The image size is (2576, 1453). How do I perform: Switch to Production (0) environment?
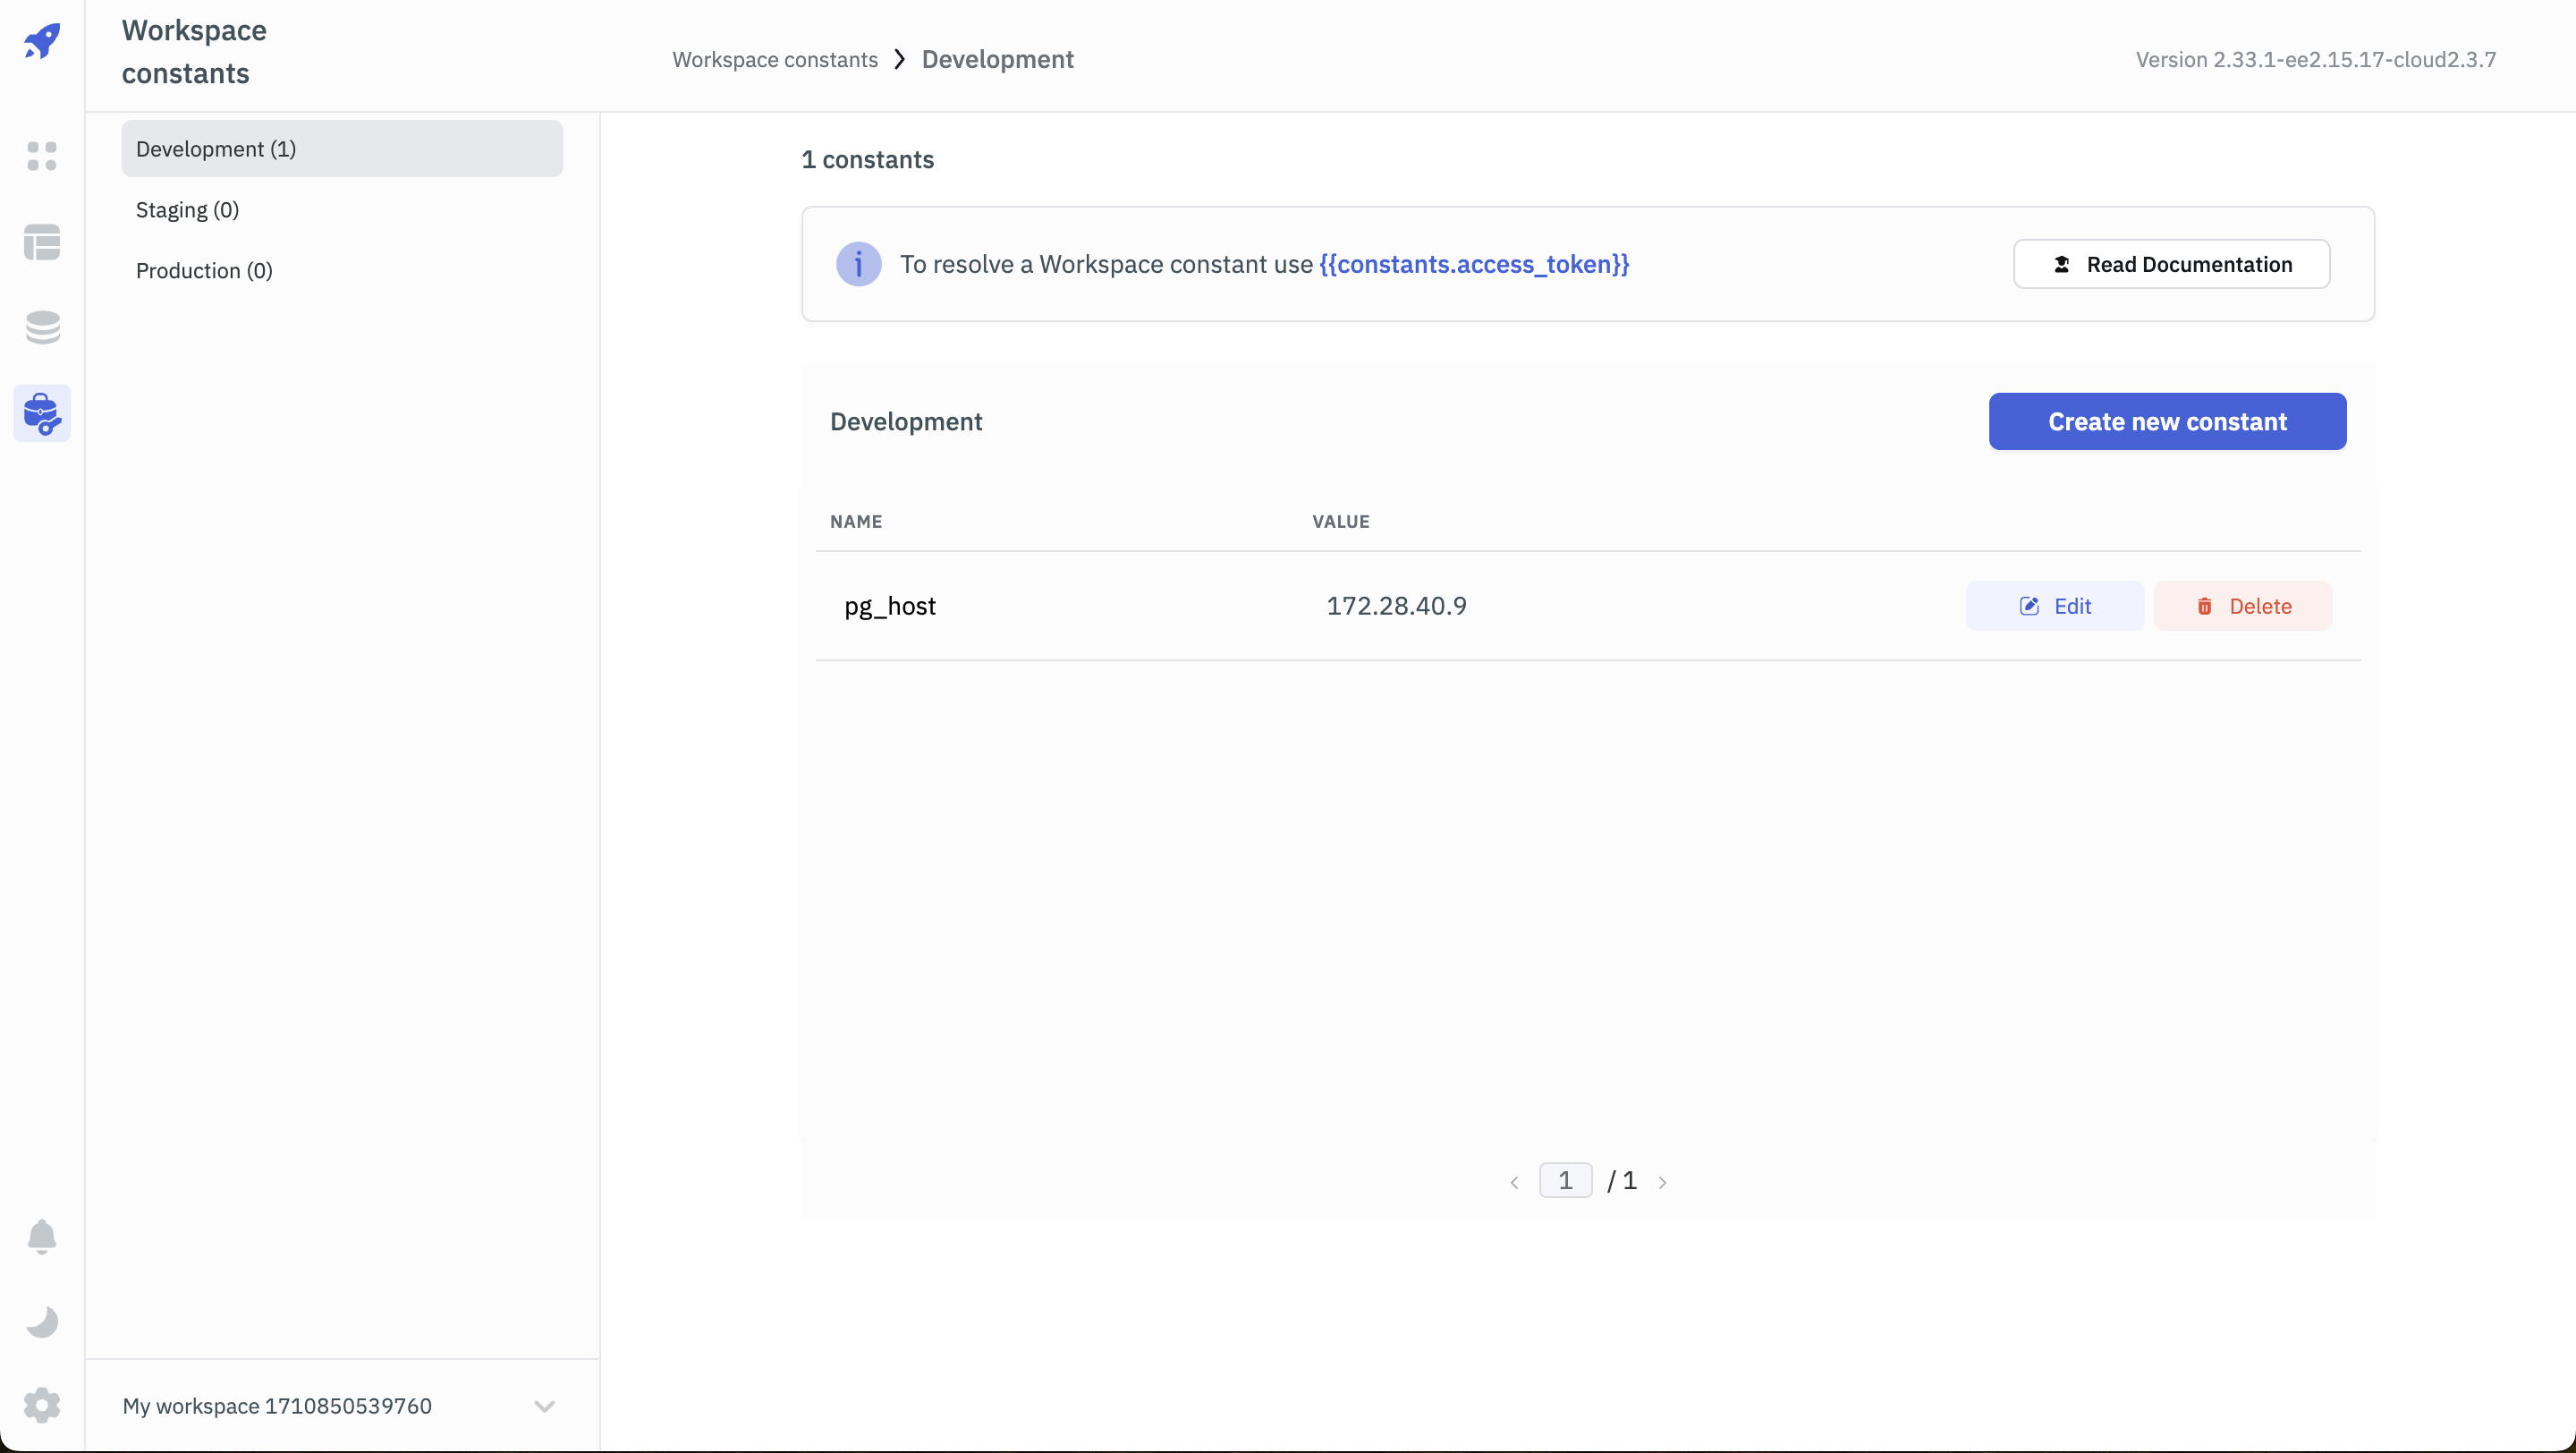click(204, 271)
